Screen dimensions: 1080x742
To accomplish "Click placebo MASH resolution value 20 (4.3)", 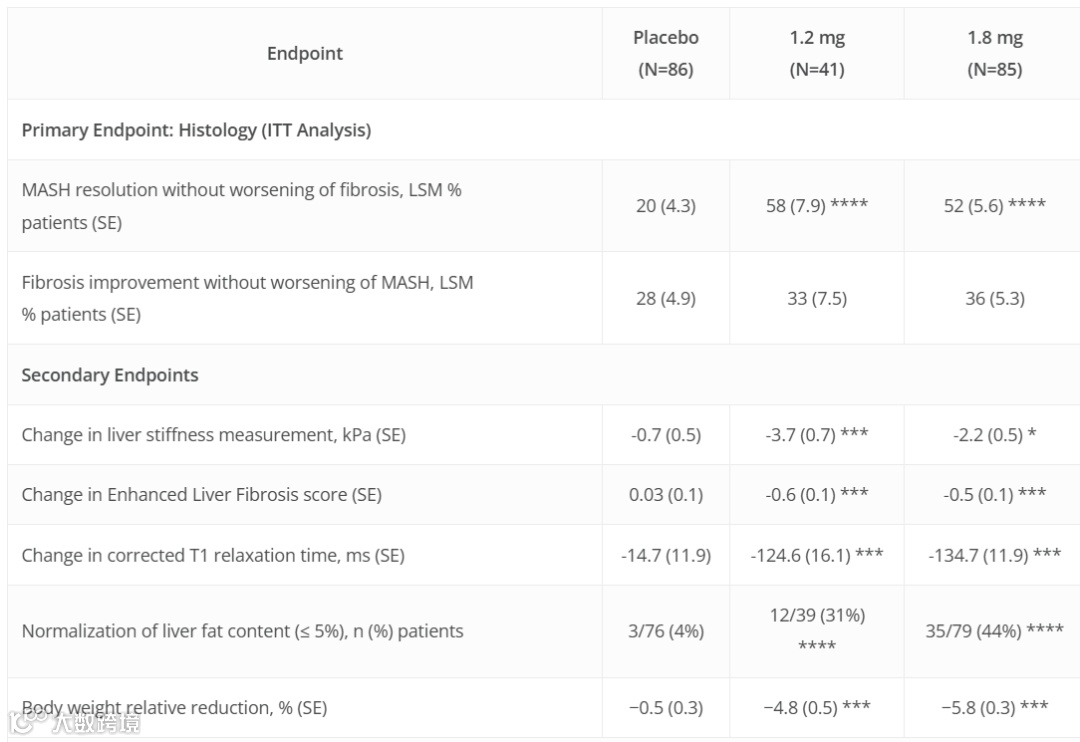I will [665, 206].
